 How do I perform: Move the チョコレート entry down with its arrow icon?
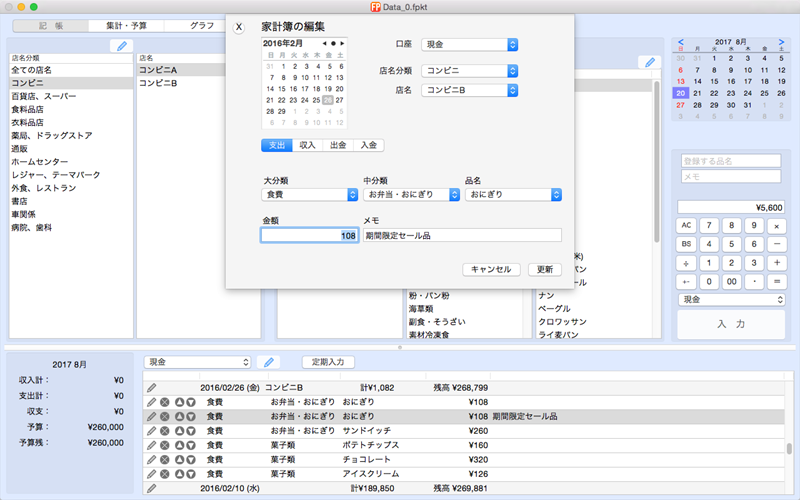coord(190,460)
